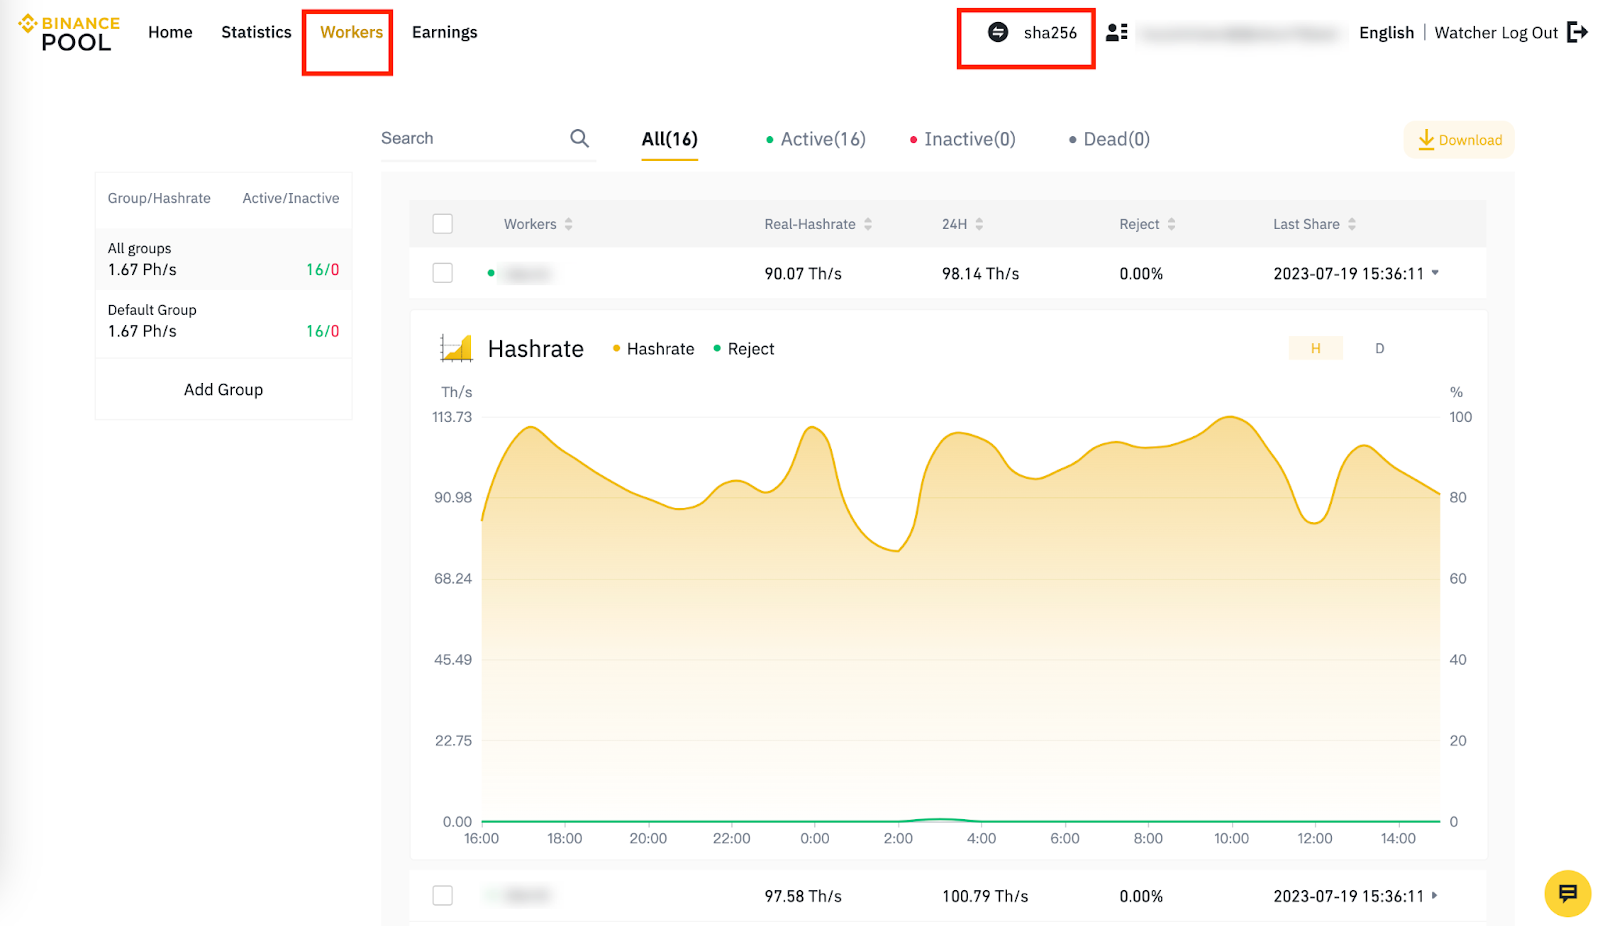Switch chart to D daily view
This screenshot has height=926, width=1600.
click(x=1379, y=348)
